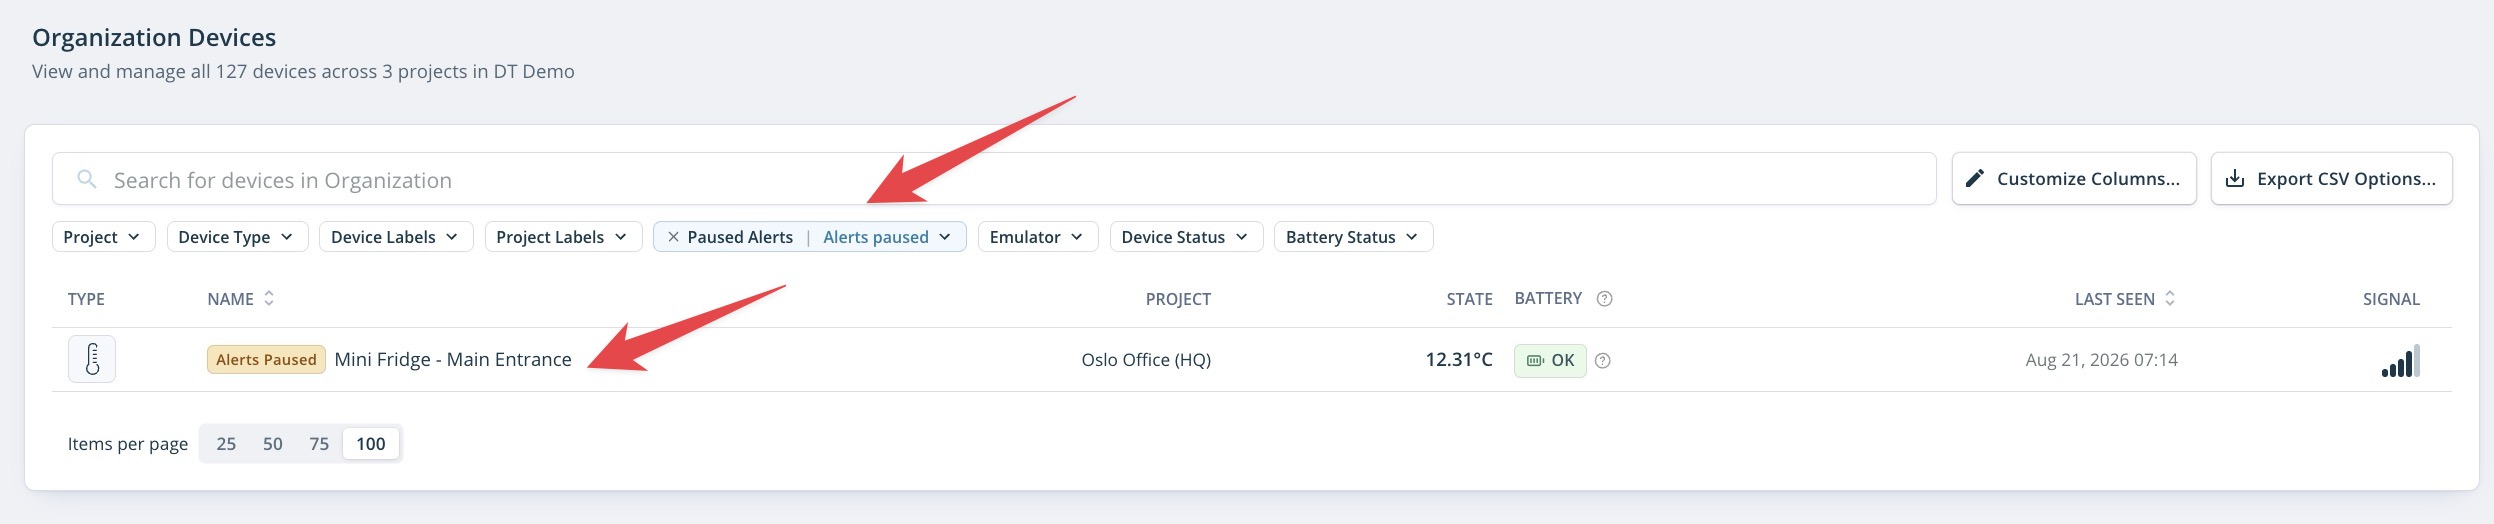Click the thermometer device type icon
This screenshot has width=2494, height=524.
tap(92, 359)
